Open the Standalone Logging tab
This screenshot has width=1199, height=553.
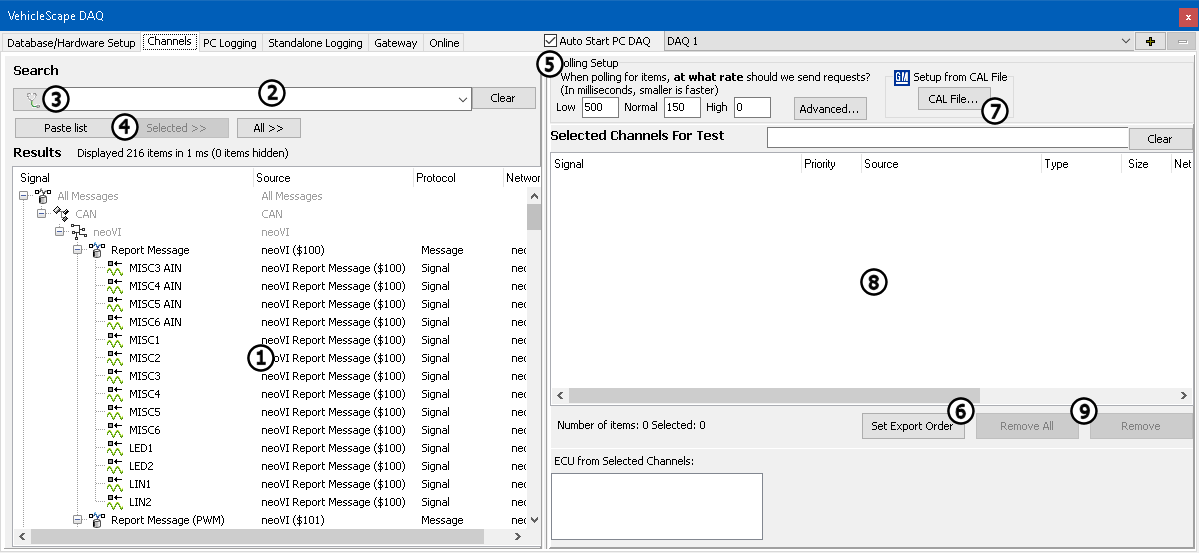click(315, 43)
